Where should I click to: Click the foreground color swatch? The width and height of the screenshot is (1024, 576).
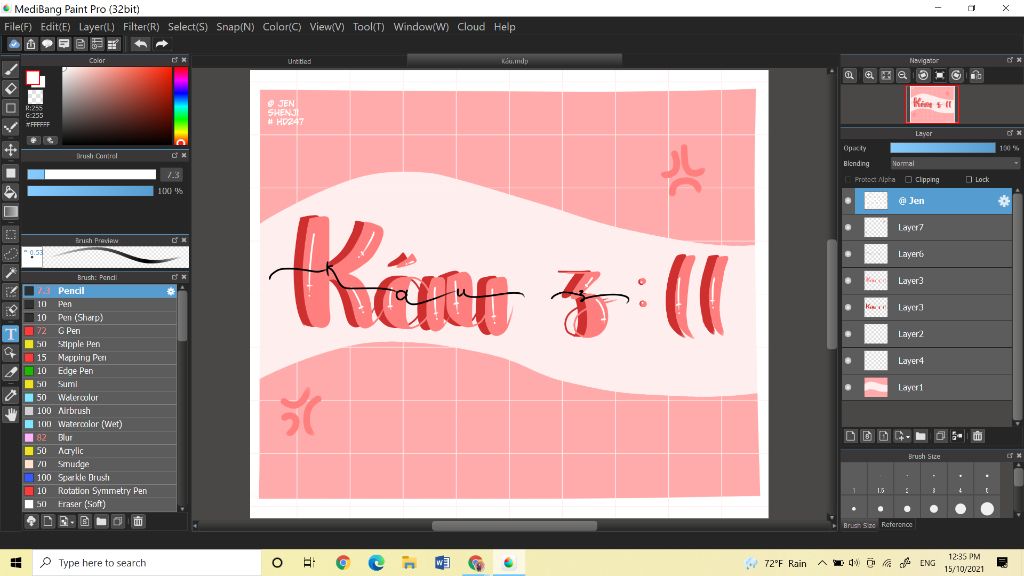click(32, 78)
